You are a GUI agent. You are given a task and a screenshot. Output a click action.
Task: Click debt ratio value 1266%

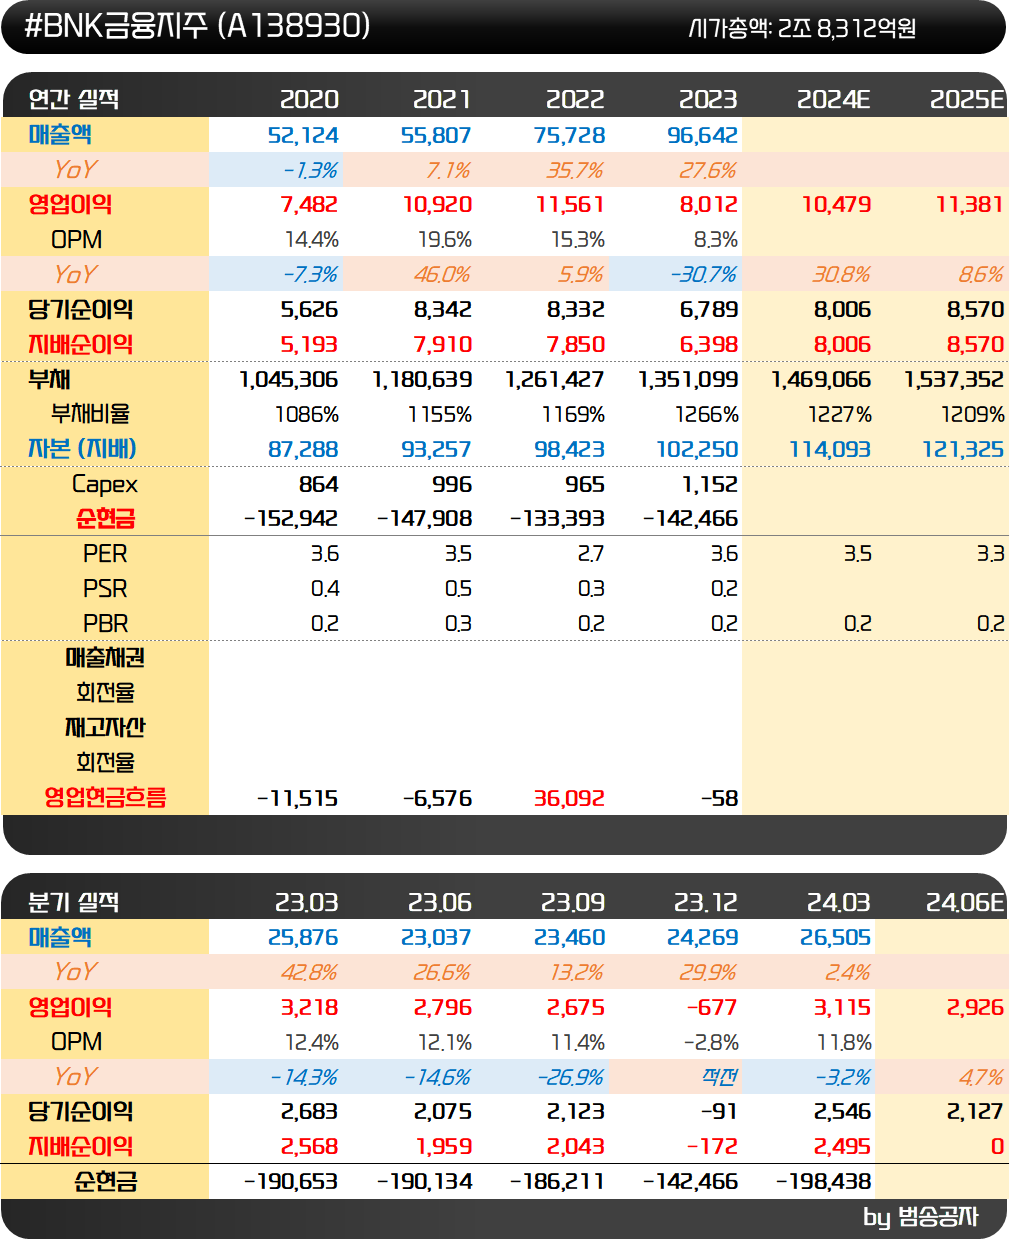point(706,414)
